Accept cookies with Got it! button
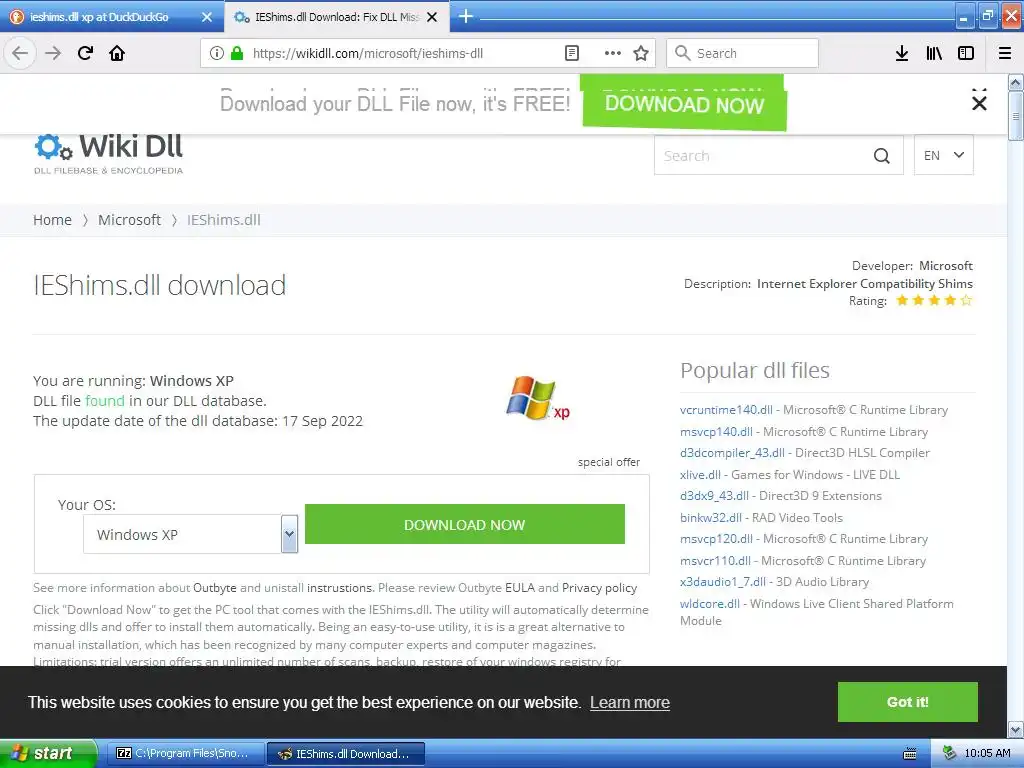Viewport: 1024px width, 768px height. [x=907, y=702]
